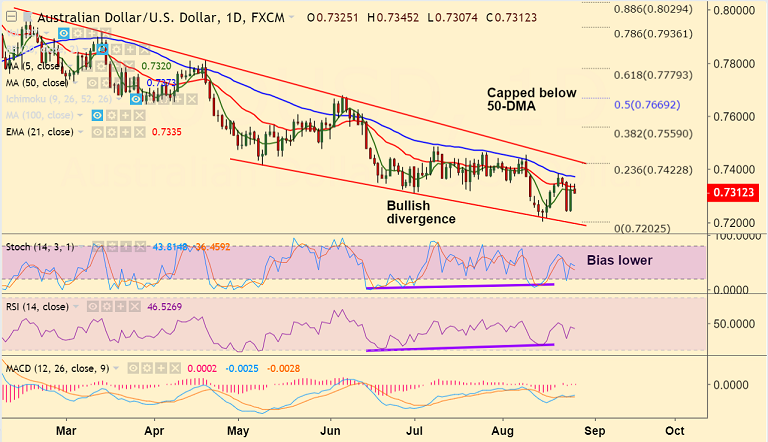768x442 pixels.
Task: Click the Sep label on the time axis
Action: point(594,431)
